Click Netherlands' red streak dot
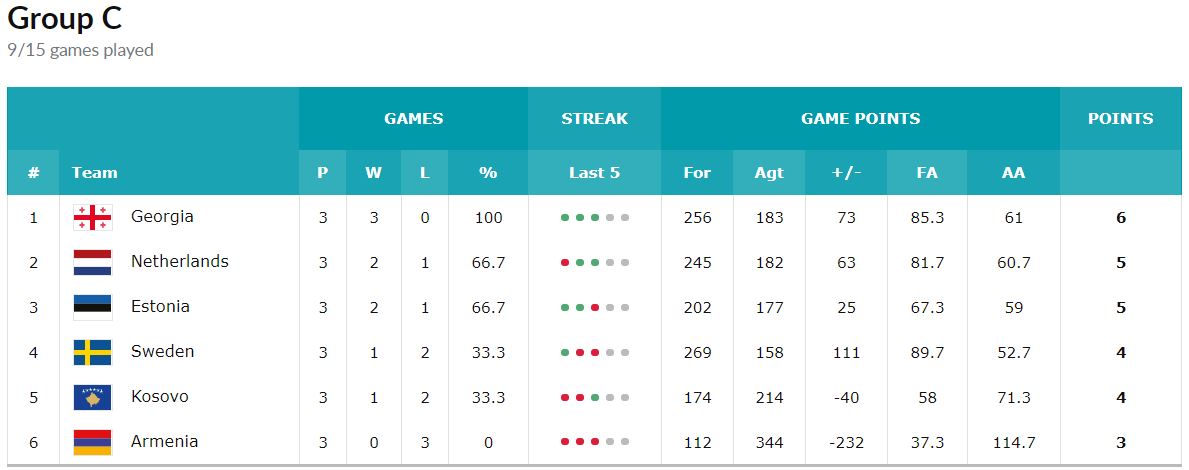The width and height of the screenshot is (1189, 470). click(x=565, y=263)
